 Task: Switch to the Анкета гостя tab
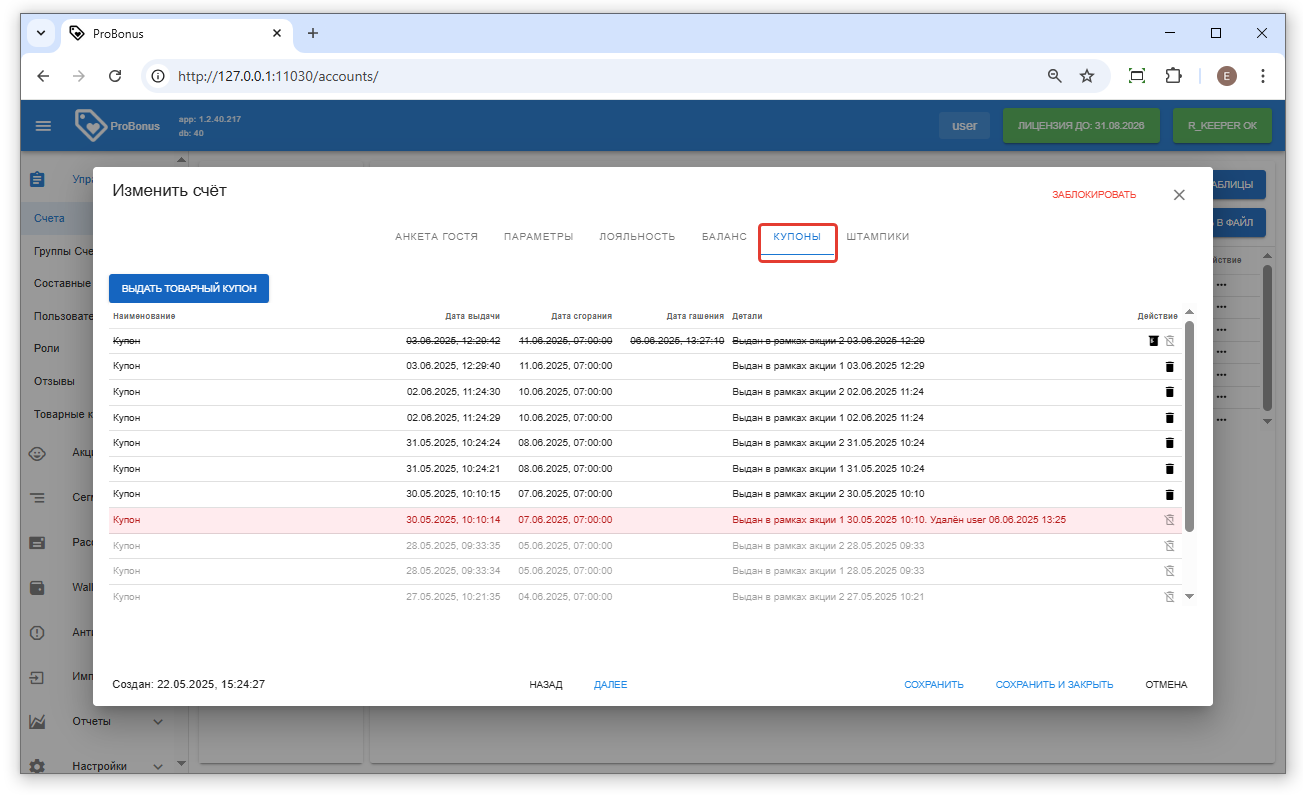point(436,237)
